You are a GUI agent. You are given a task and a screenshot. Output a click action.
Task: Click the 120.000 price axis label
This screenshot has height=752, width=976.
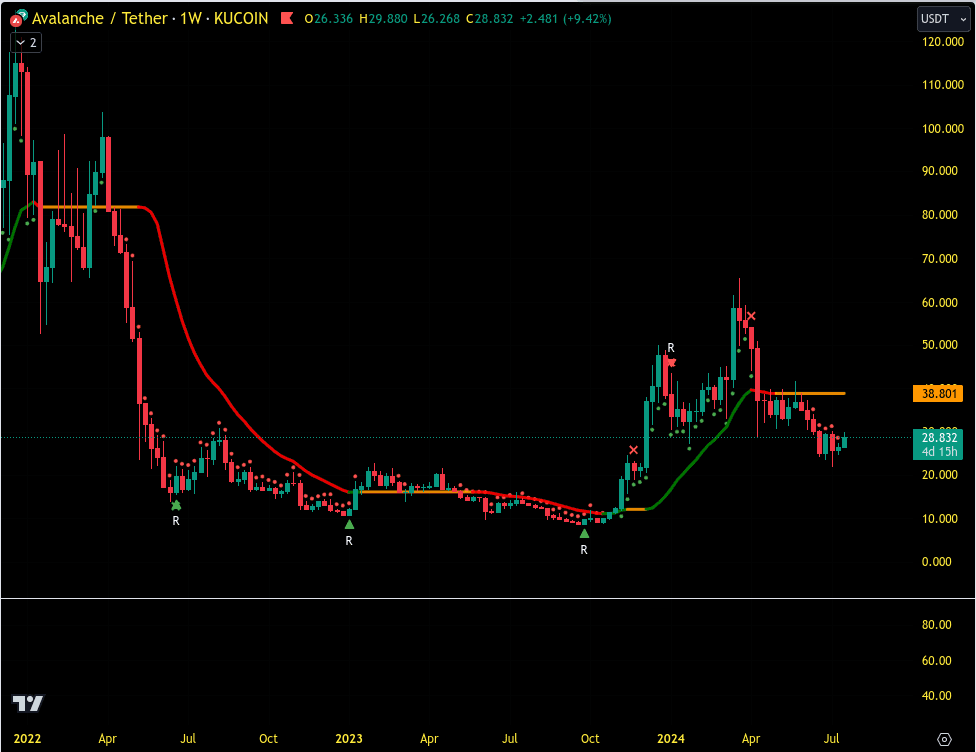[942, 42]
